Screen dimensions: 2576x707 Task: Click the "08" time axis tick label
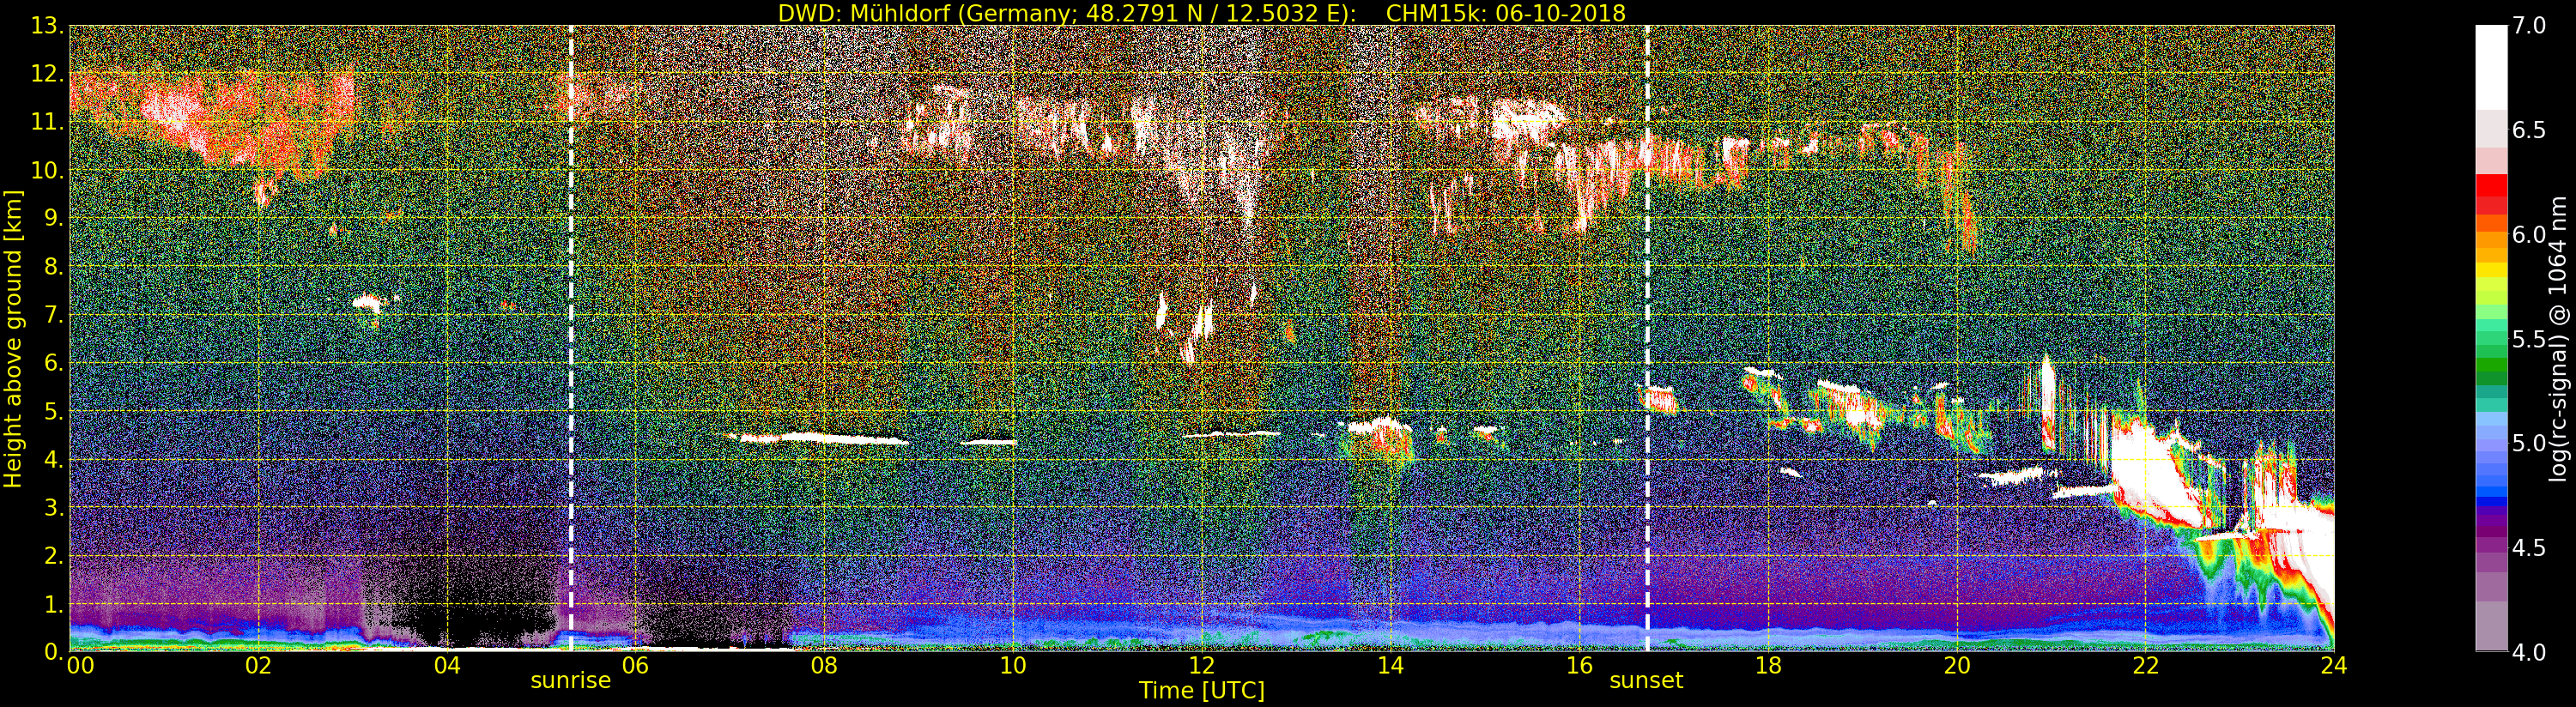824,667
